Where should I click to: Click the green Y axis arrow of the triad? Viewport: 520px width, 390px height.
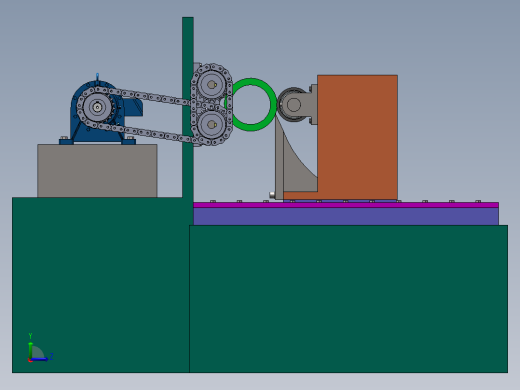pyautogui.click(x=30, y=350)
